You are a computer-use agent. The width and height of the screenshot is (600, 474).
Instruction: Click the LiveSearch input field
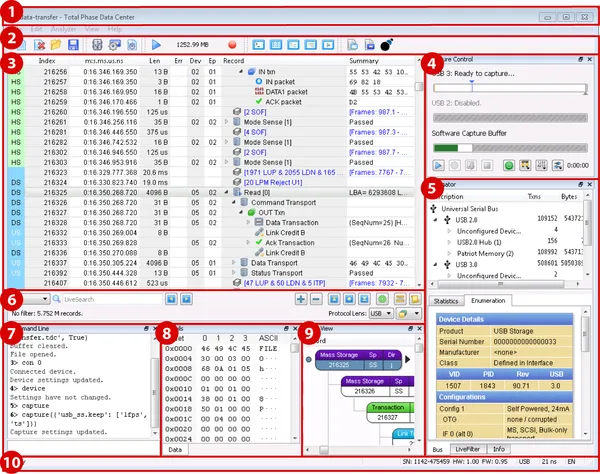(112, 299)
